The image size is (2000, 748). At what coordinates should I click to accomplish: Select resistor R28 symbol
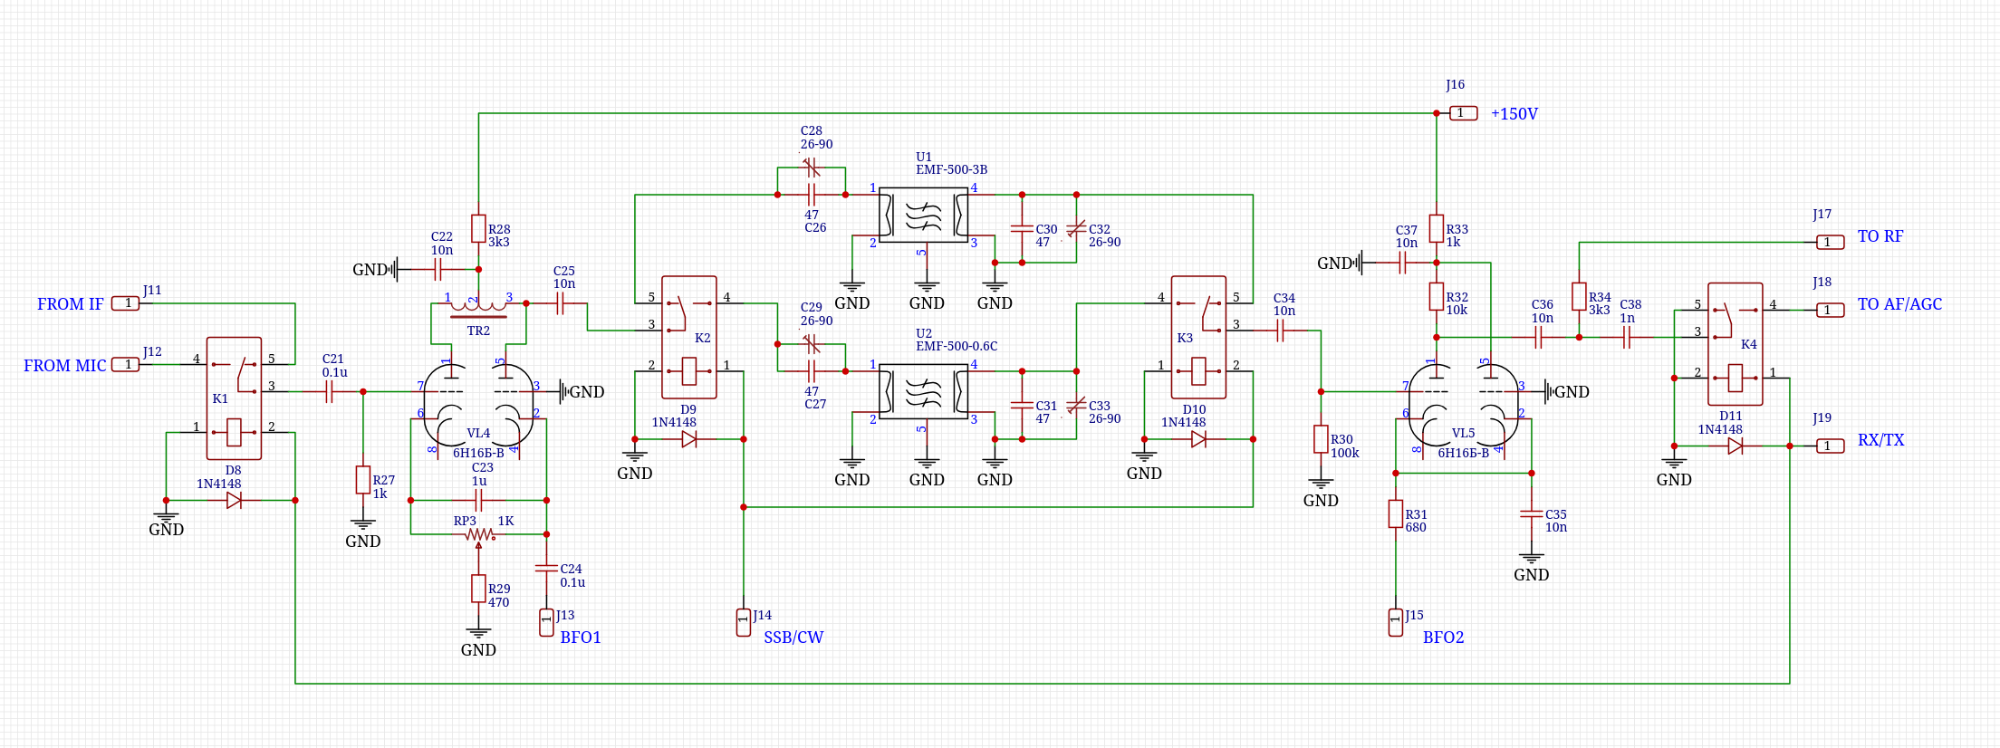pos(479,229)
